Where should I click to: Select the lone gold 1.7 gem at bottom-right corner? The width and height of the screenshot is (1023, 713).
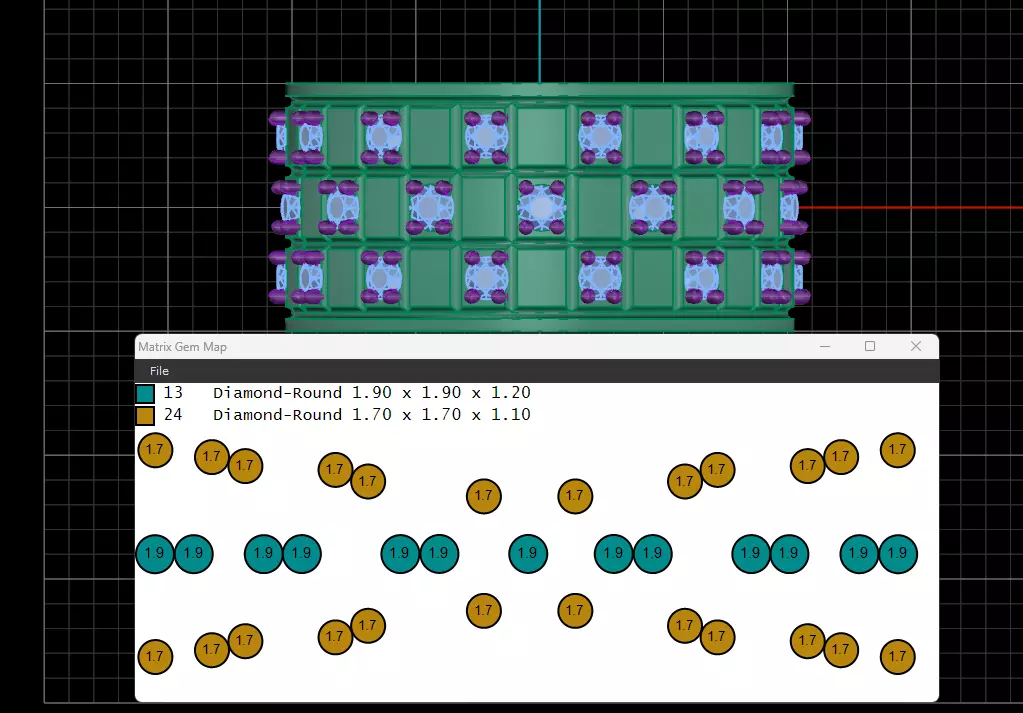coord(898,657)
